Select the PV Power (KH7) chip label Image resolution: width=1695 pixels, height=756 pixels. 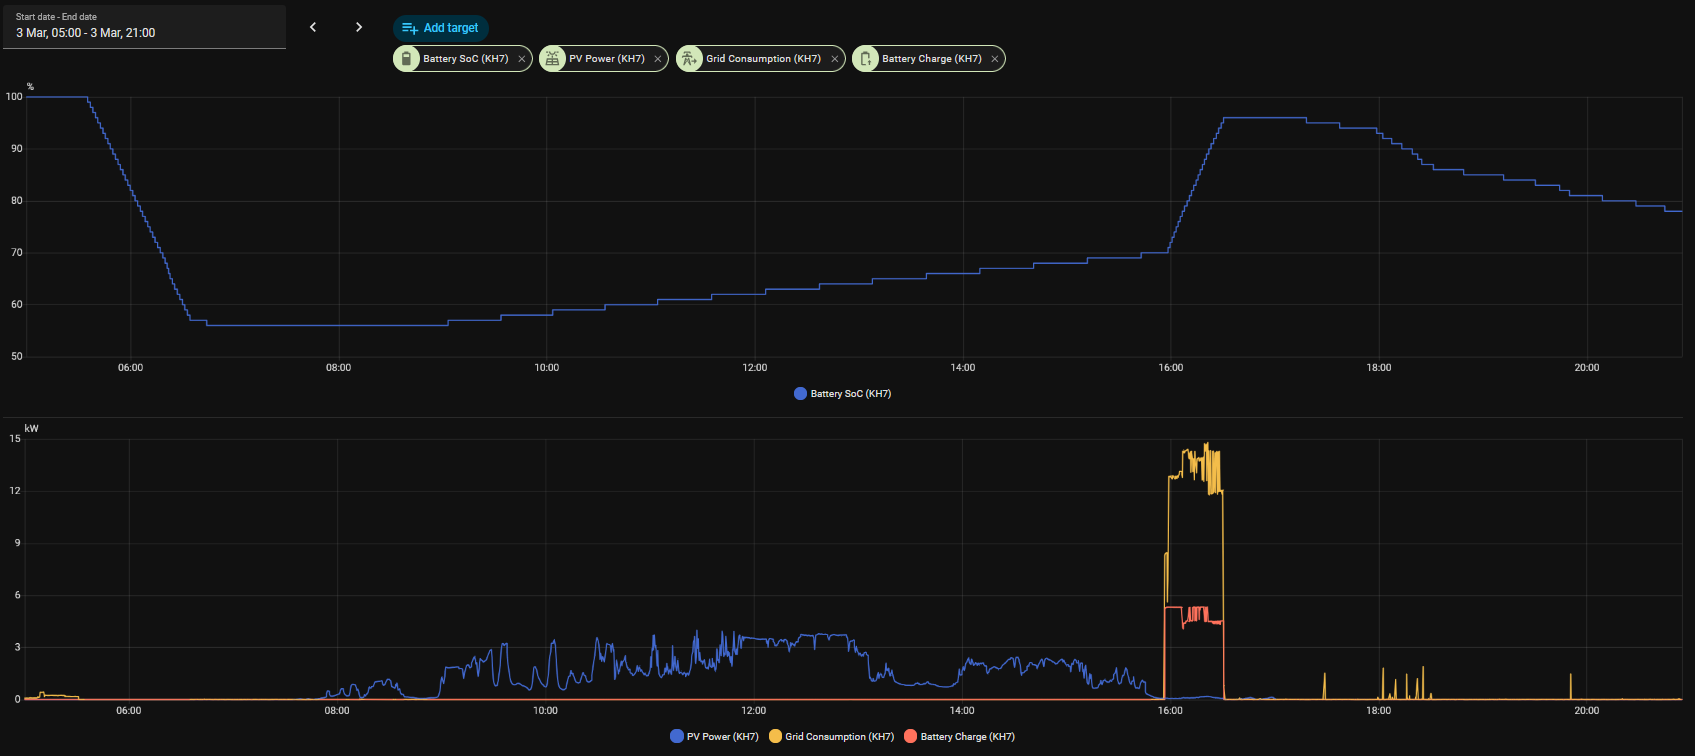click(x=606, y=59)
